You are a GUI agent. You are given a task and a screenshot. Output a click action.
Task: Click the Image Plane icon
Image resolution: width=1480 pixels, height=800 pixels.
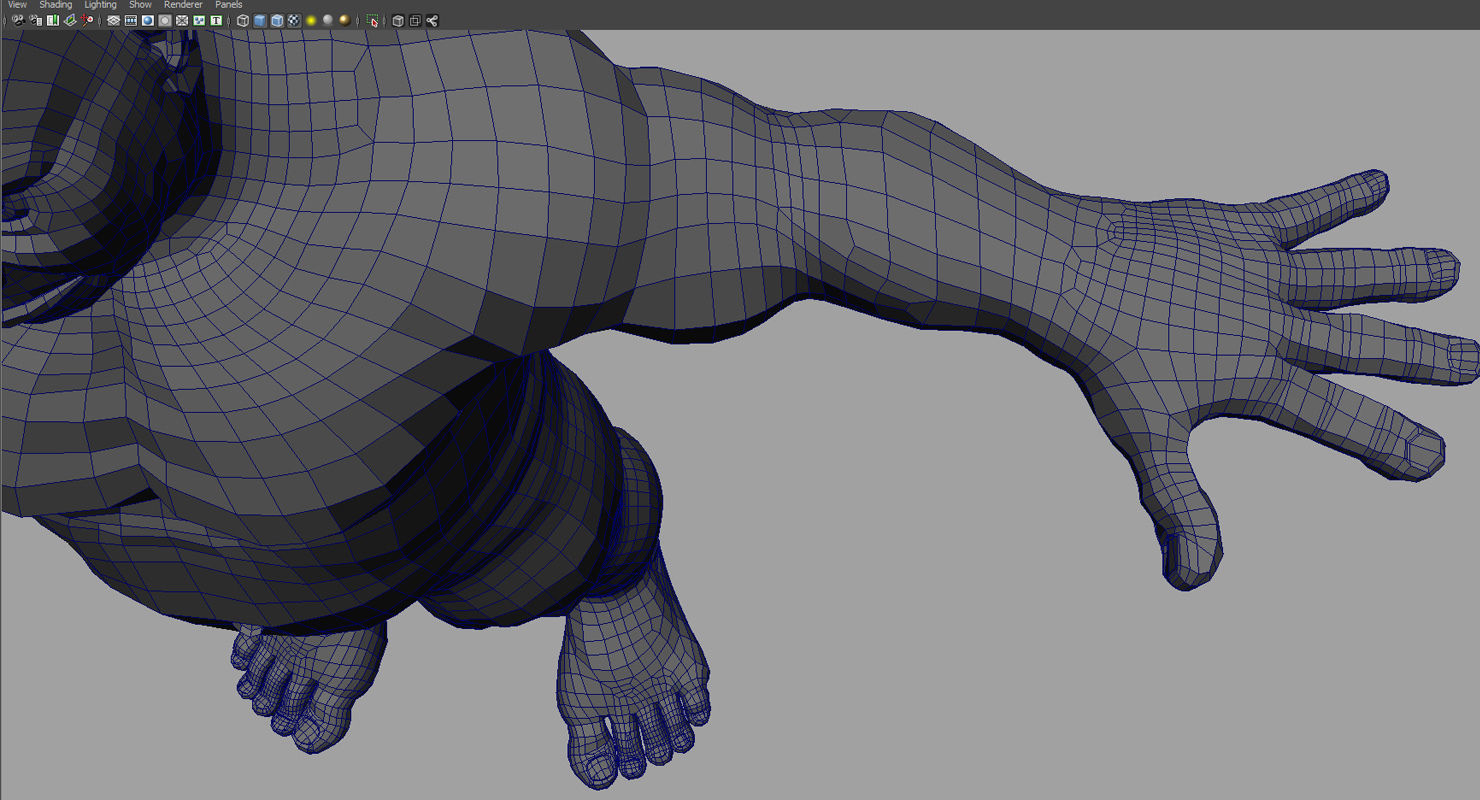tap(71, 20)
